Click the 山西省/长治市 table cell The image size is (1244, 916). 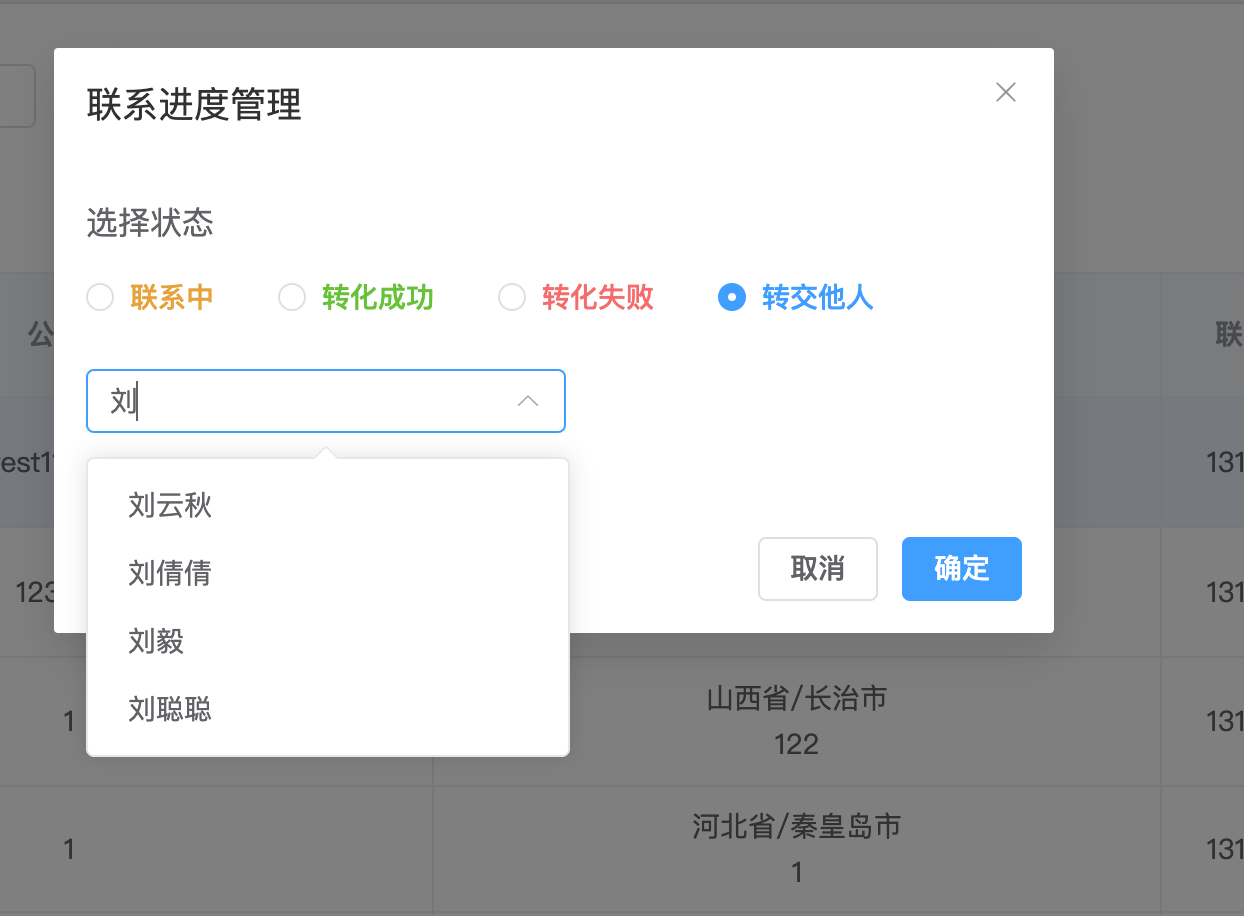796,698
